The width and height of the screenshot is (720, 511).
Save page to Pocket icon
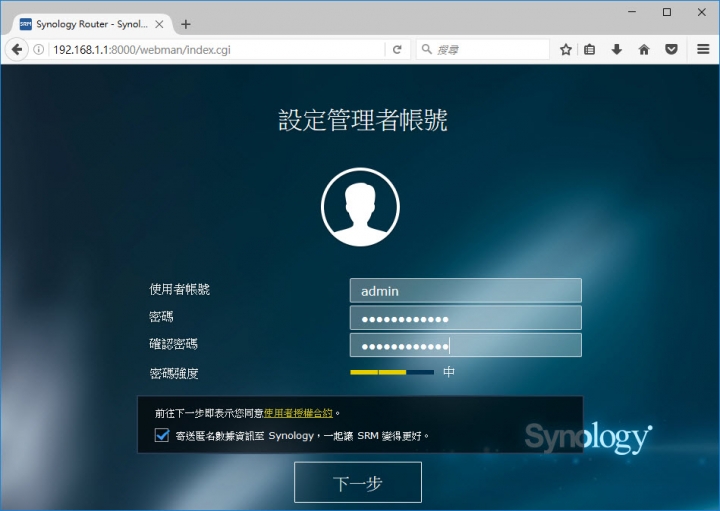[x=671, y=49]
